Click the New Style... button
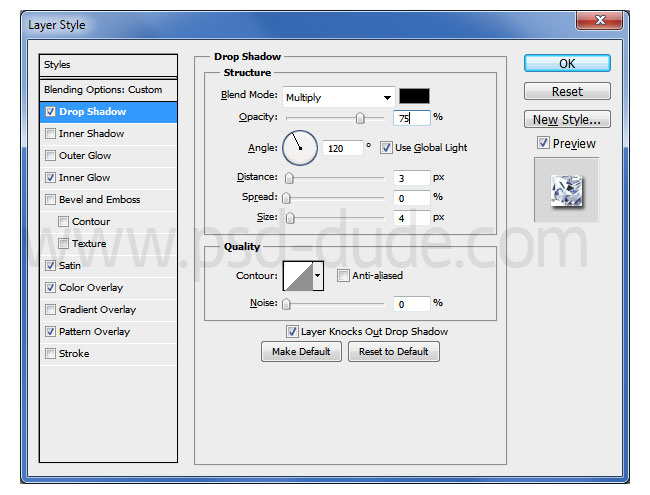Viewport: 650px width, 495px height. [567, 119]
